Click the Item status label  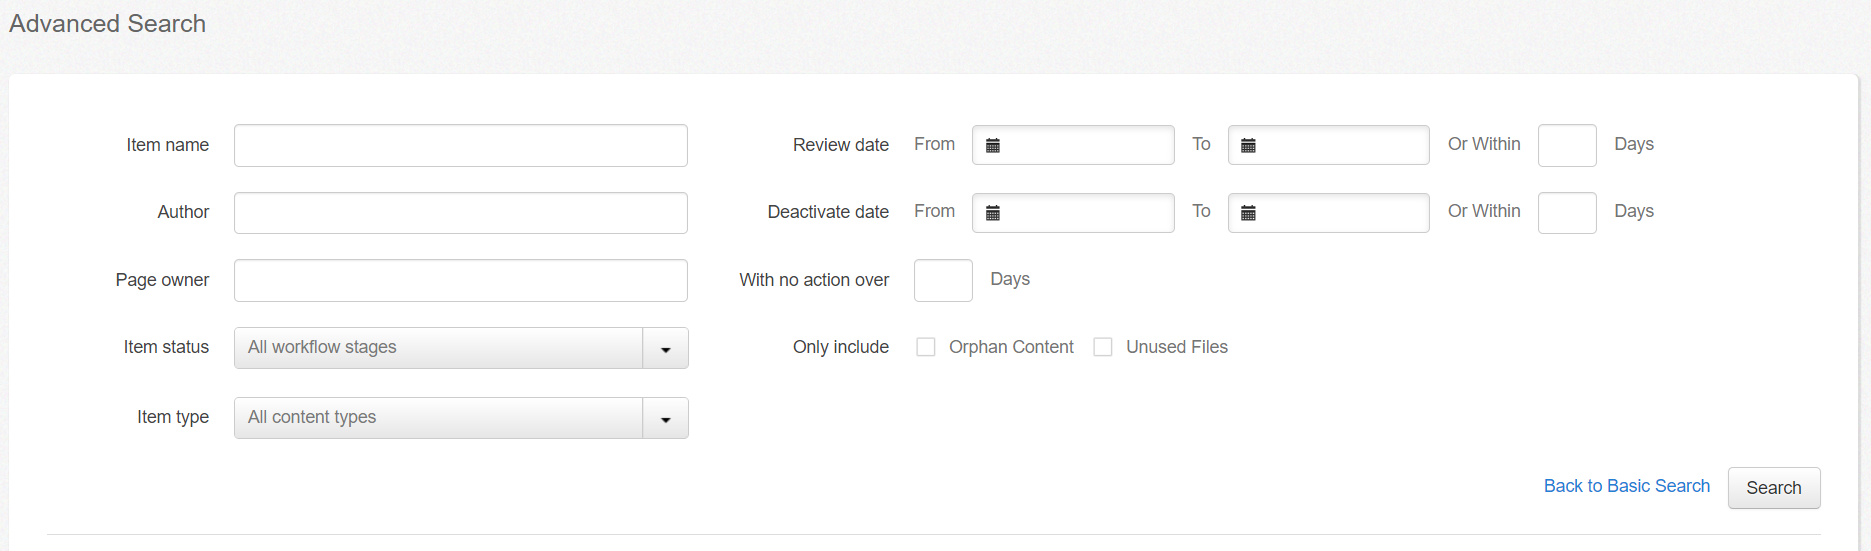[166, 347]
